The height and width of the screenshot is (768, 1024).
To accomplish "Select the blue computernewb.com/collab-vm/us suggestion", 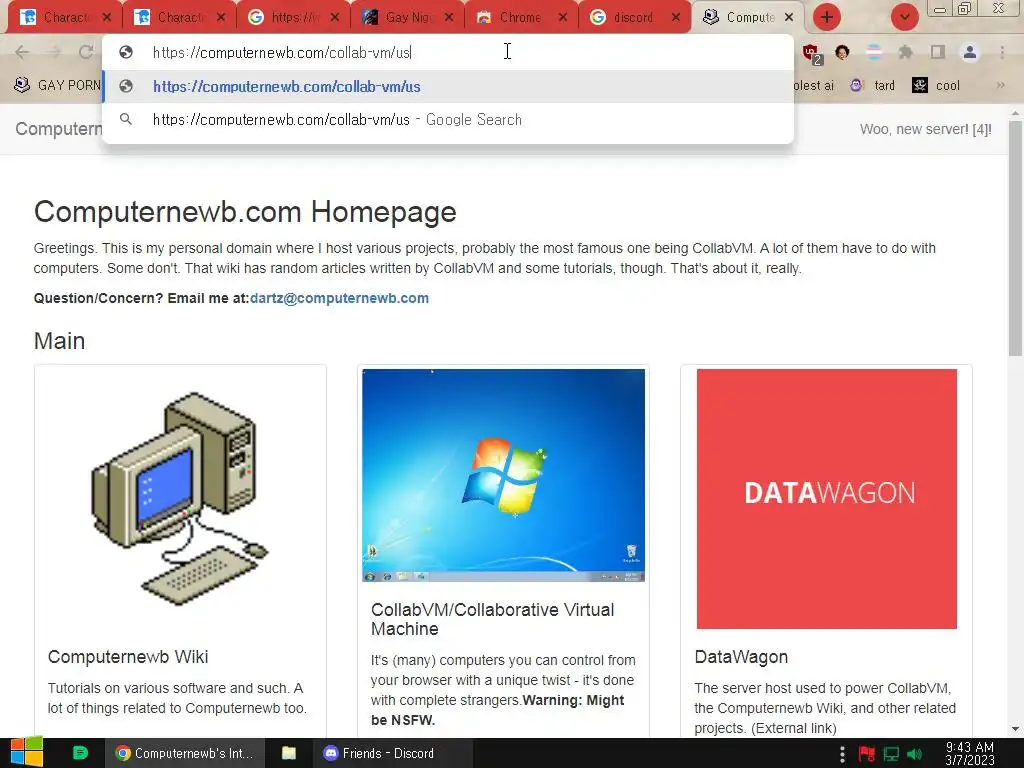I will [x=448, y=86].
